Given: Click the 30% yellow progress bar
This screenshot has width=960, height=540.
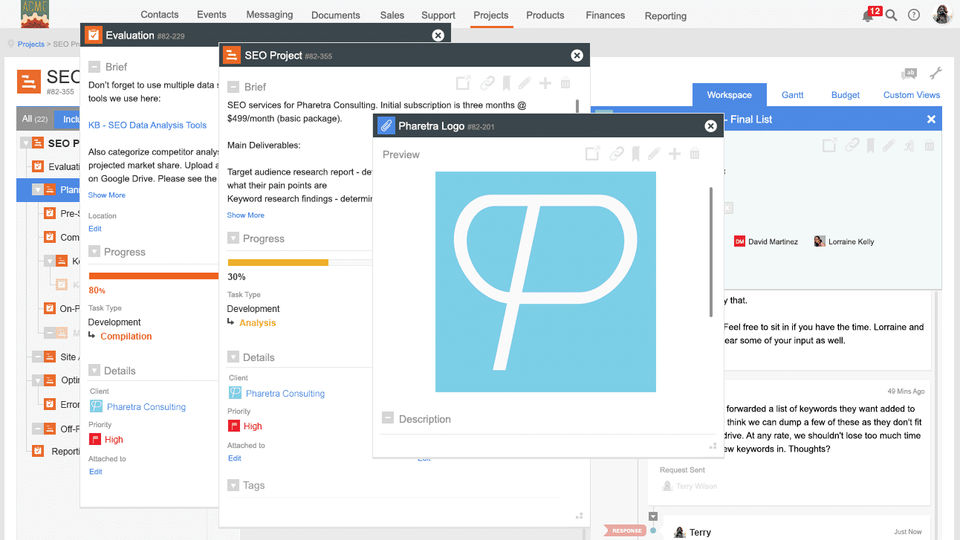Looking at the screenshot, I should 278,262.
